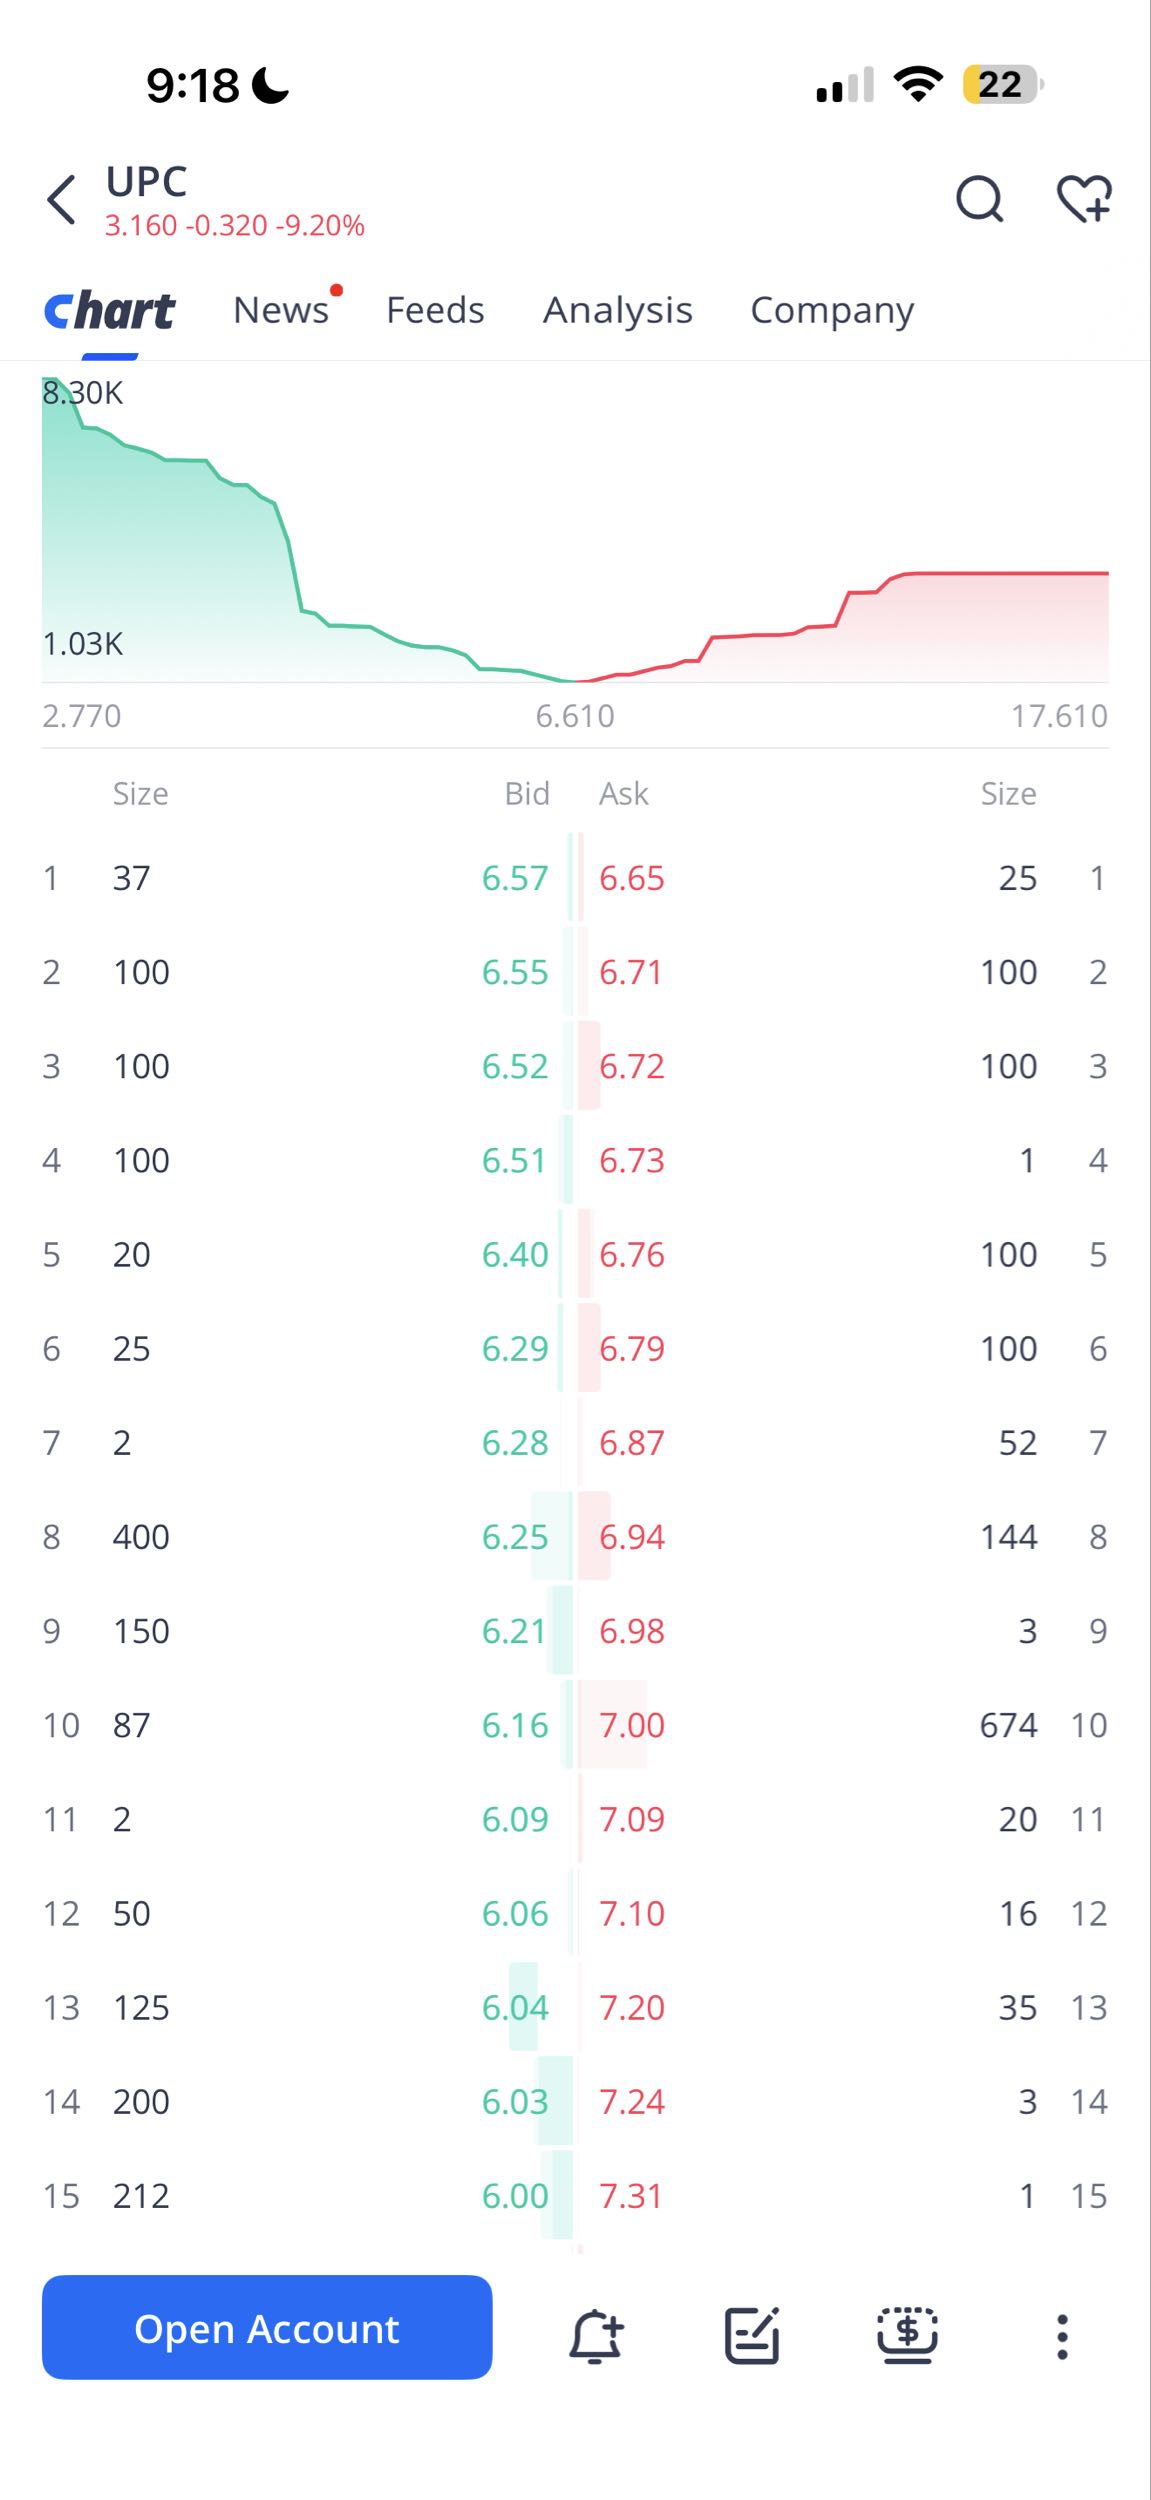Select the 6.57 best bid price
This screenshot has width=1151, height=2500.
515,878
